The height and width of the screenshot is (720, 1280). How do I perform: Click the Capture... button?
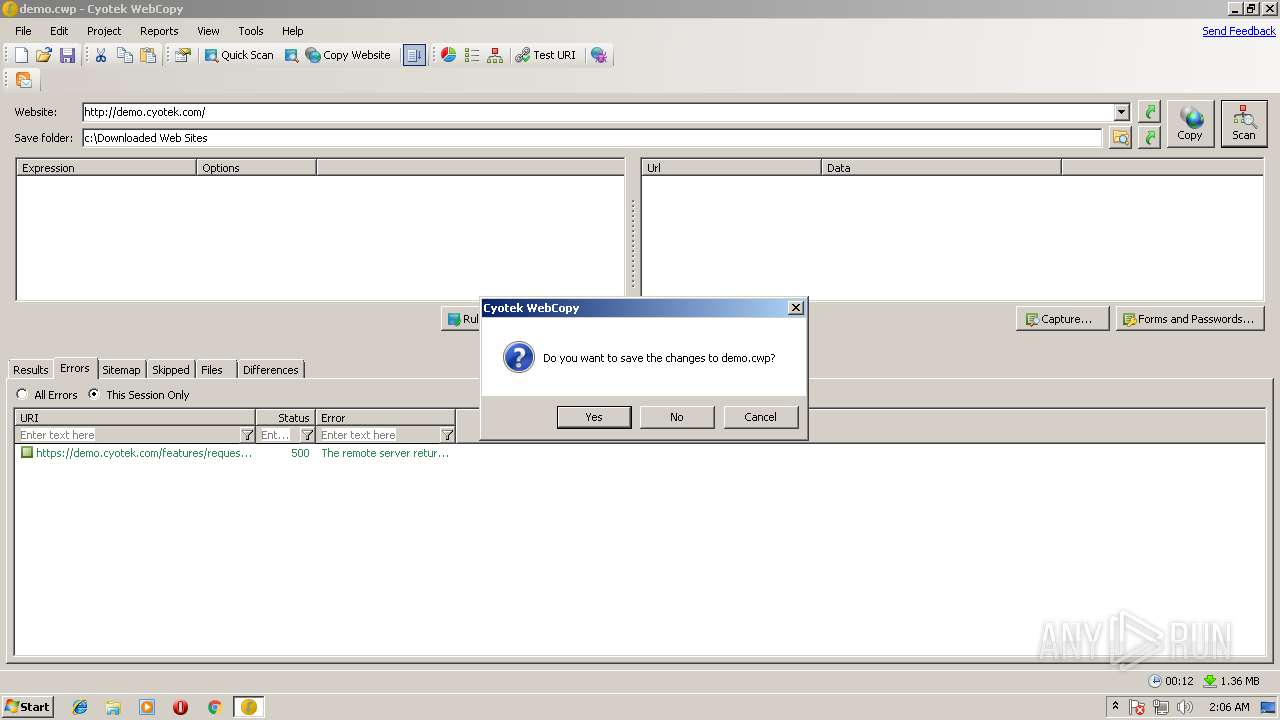coord(1062,319)
